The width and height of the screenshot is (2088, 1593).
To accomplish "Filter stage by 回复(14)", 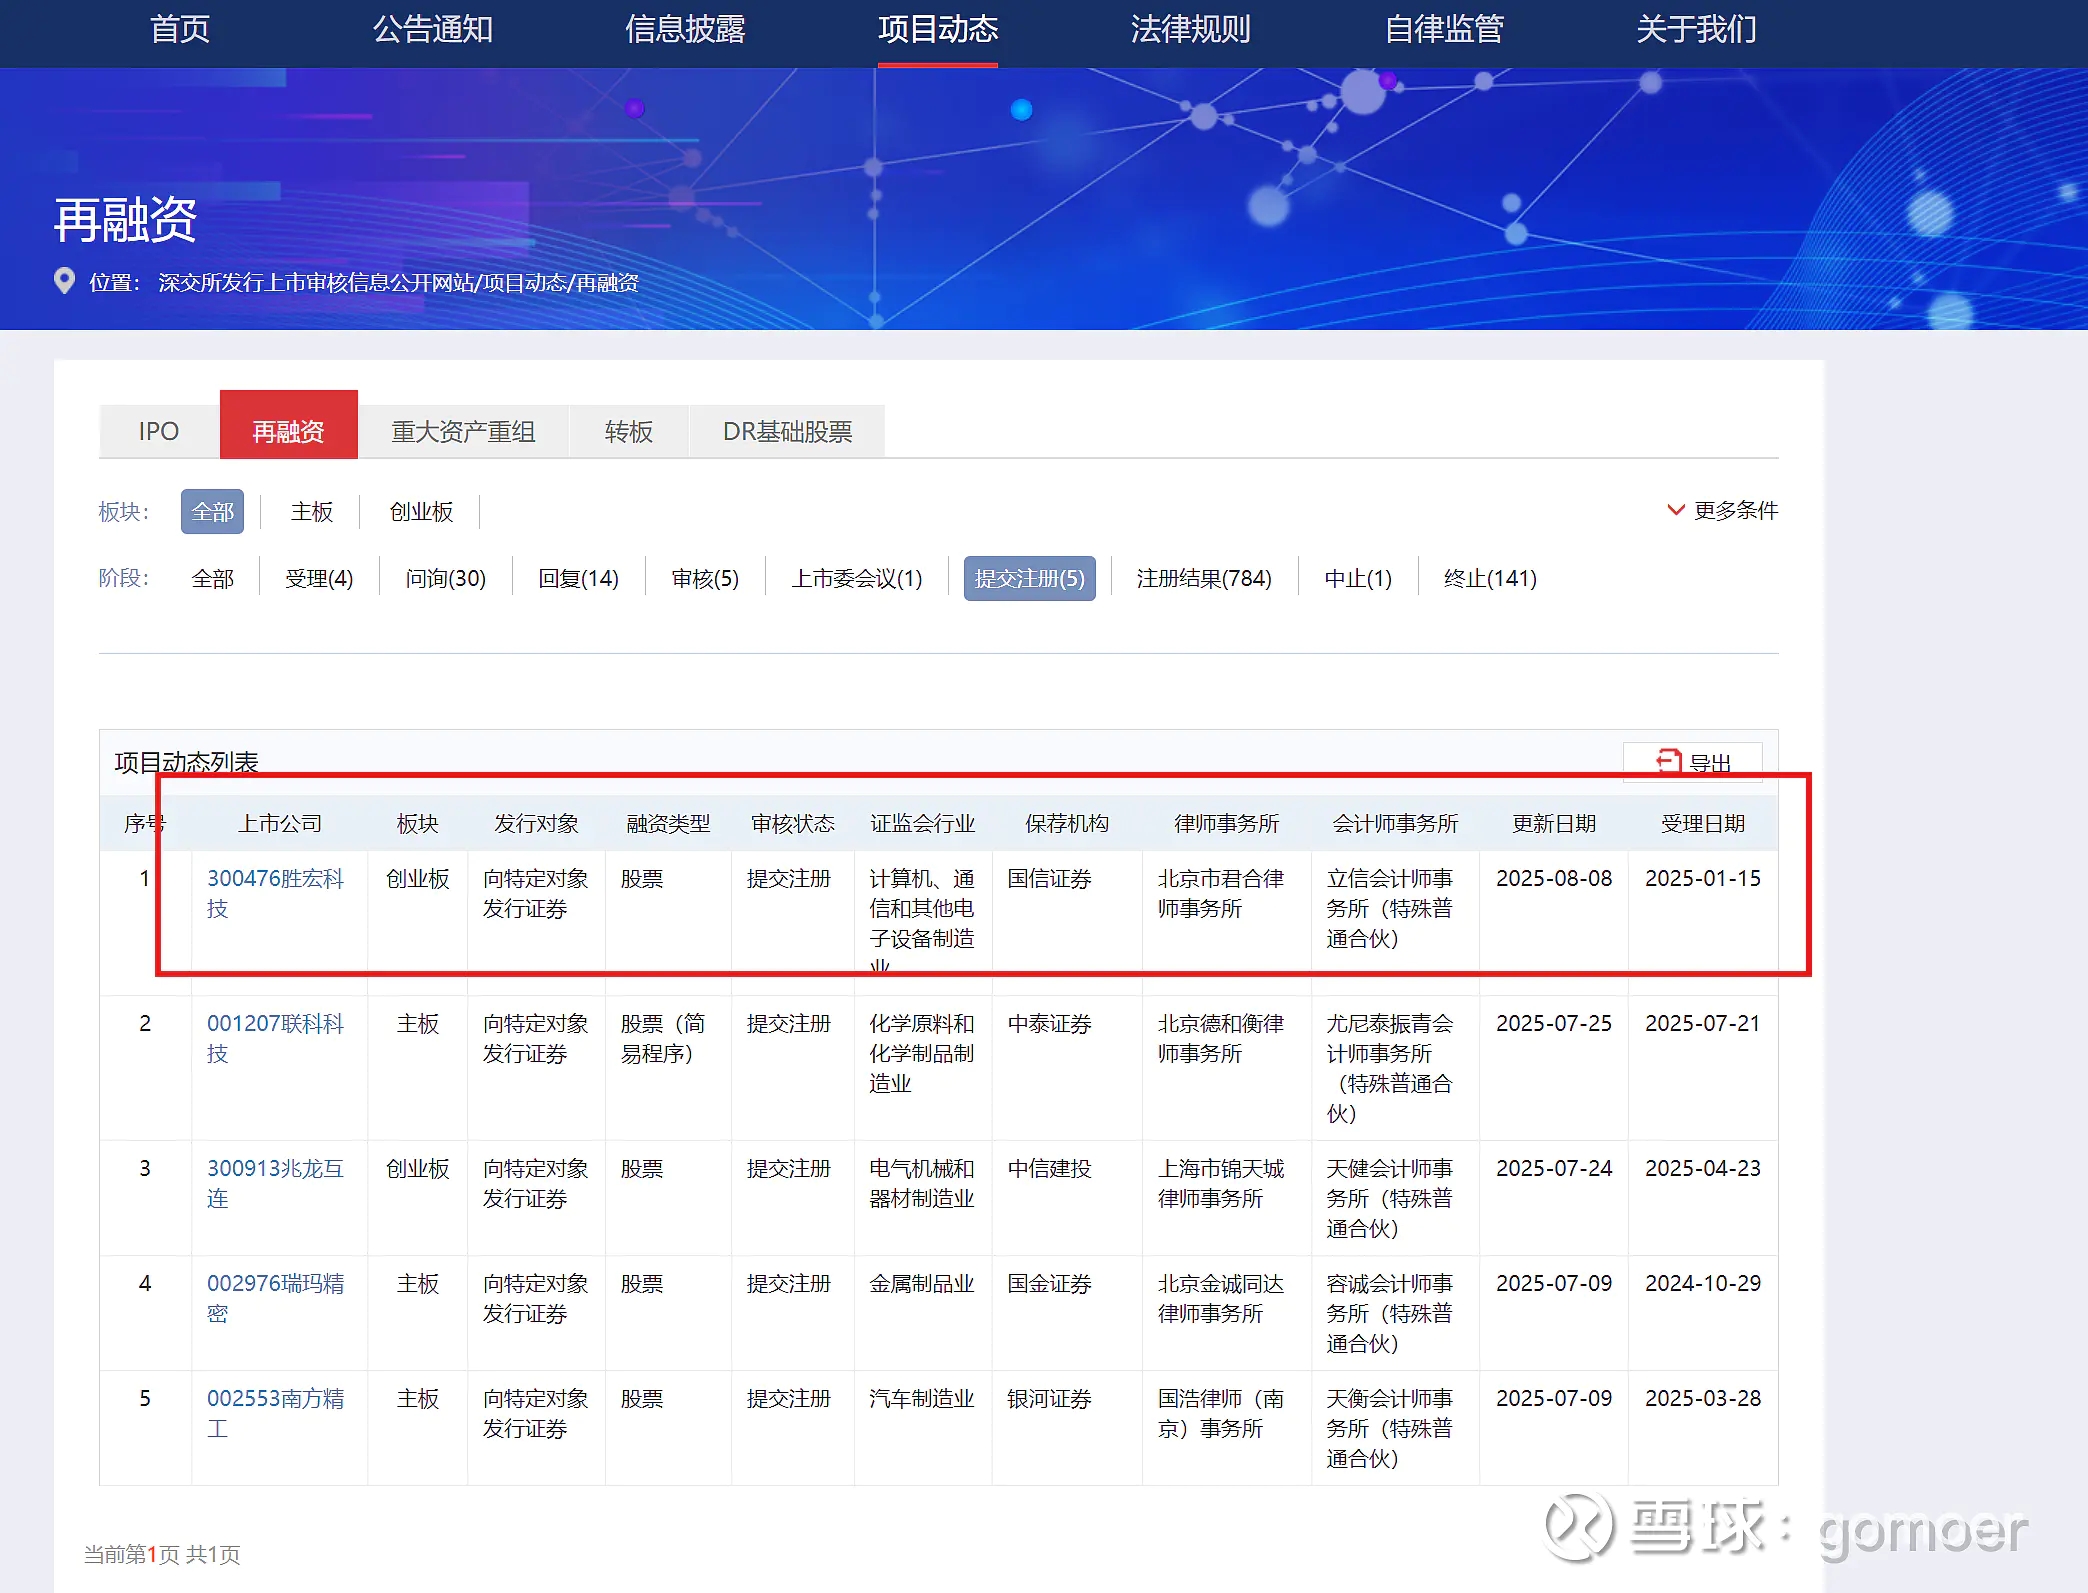I will tap(578, 578).
